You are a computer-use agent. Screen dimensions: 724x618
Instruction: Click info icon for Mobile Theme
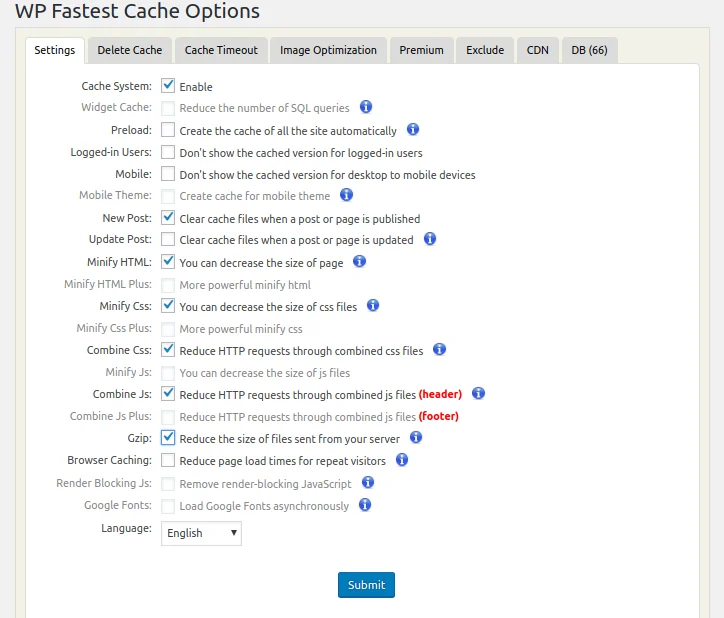click(346, 195)
